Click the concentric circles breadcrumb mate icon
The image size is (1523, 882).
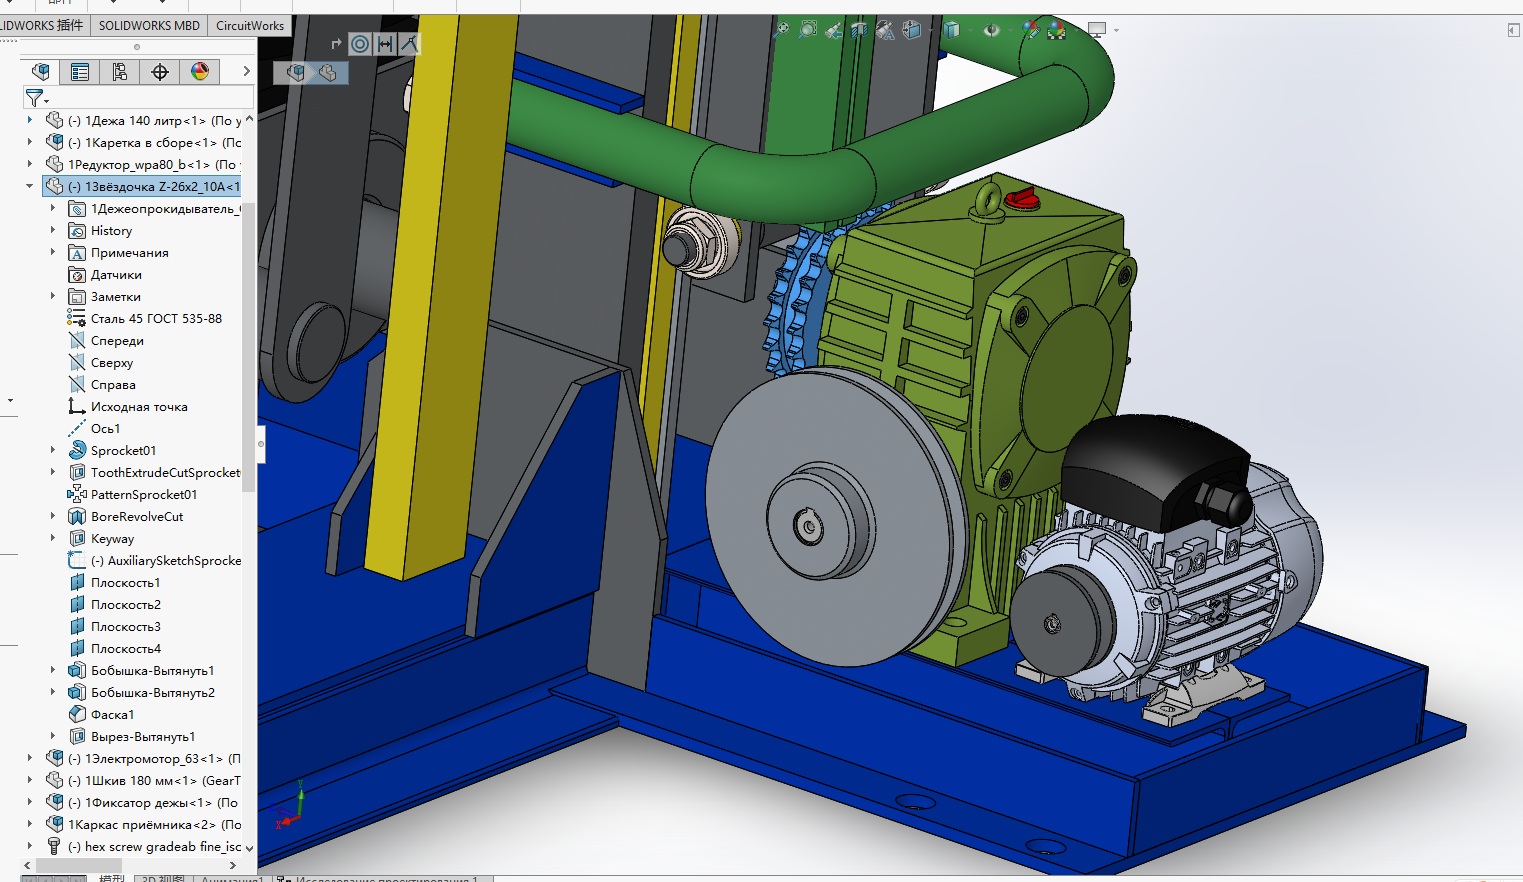(x=360, y=43)
